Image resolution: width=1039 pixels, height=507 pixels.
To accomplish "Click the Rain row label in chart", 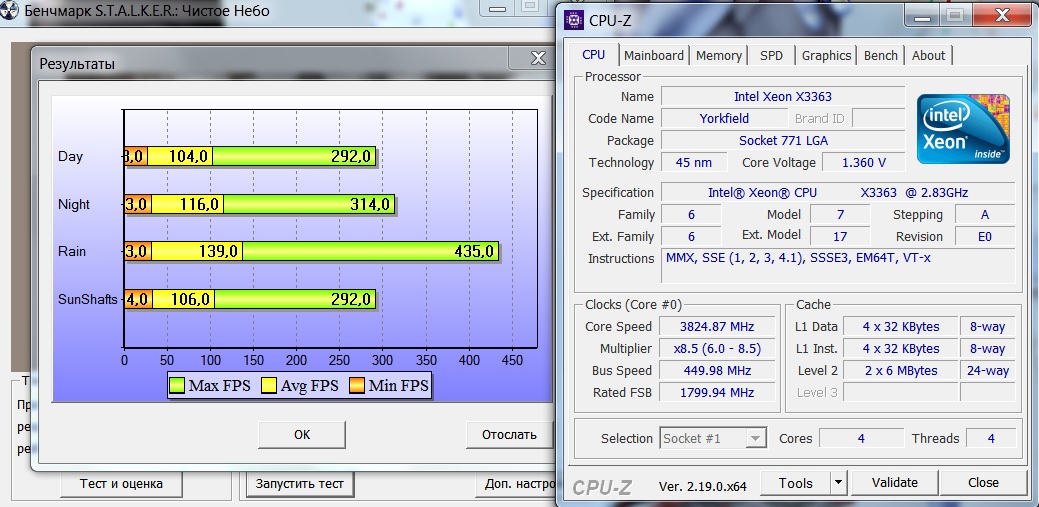I will point(72,252).
